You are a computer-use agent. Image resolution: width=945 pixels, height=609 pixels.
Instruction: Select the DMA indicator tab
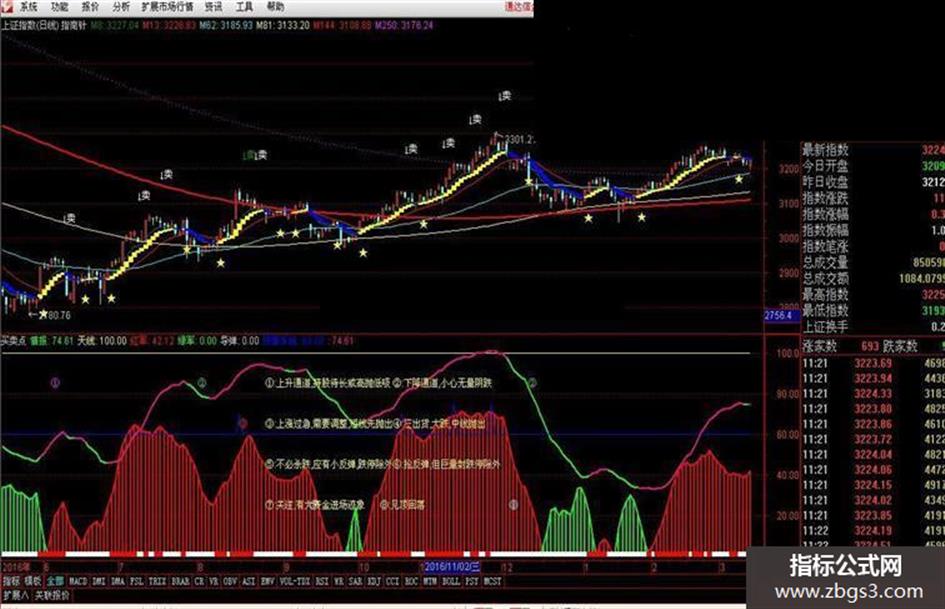(x=118, y=581)
